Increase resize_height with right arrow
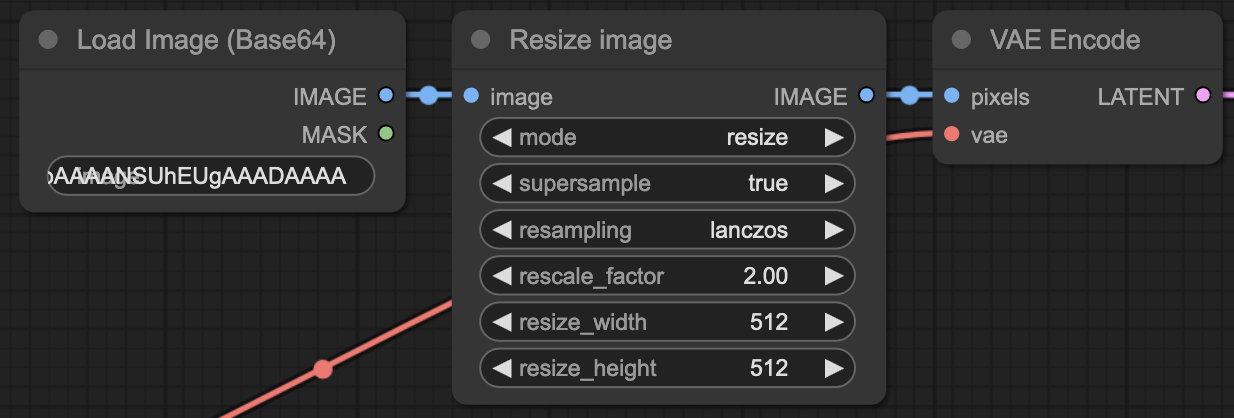The image size is (1234, 418). [x=833, y=368]
